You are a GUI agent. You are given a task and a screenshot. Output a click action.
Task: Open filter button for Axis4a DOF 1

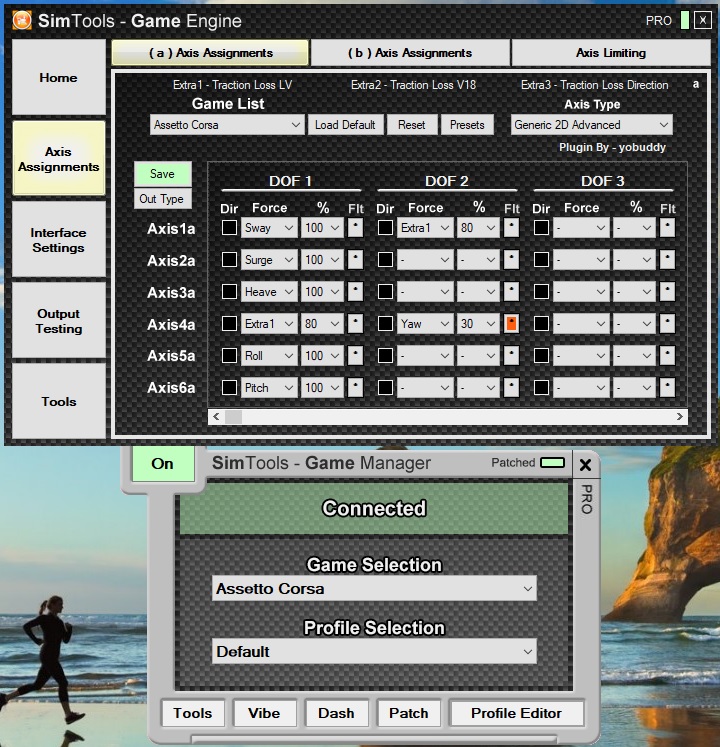(x=355, y=324)
